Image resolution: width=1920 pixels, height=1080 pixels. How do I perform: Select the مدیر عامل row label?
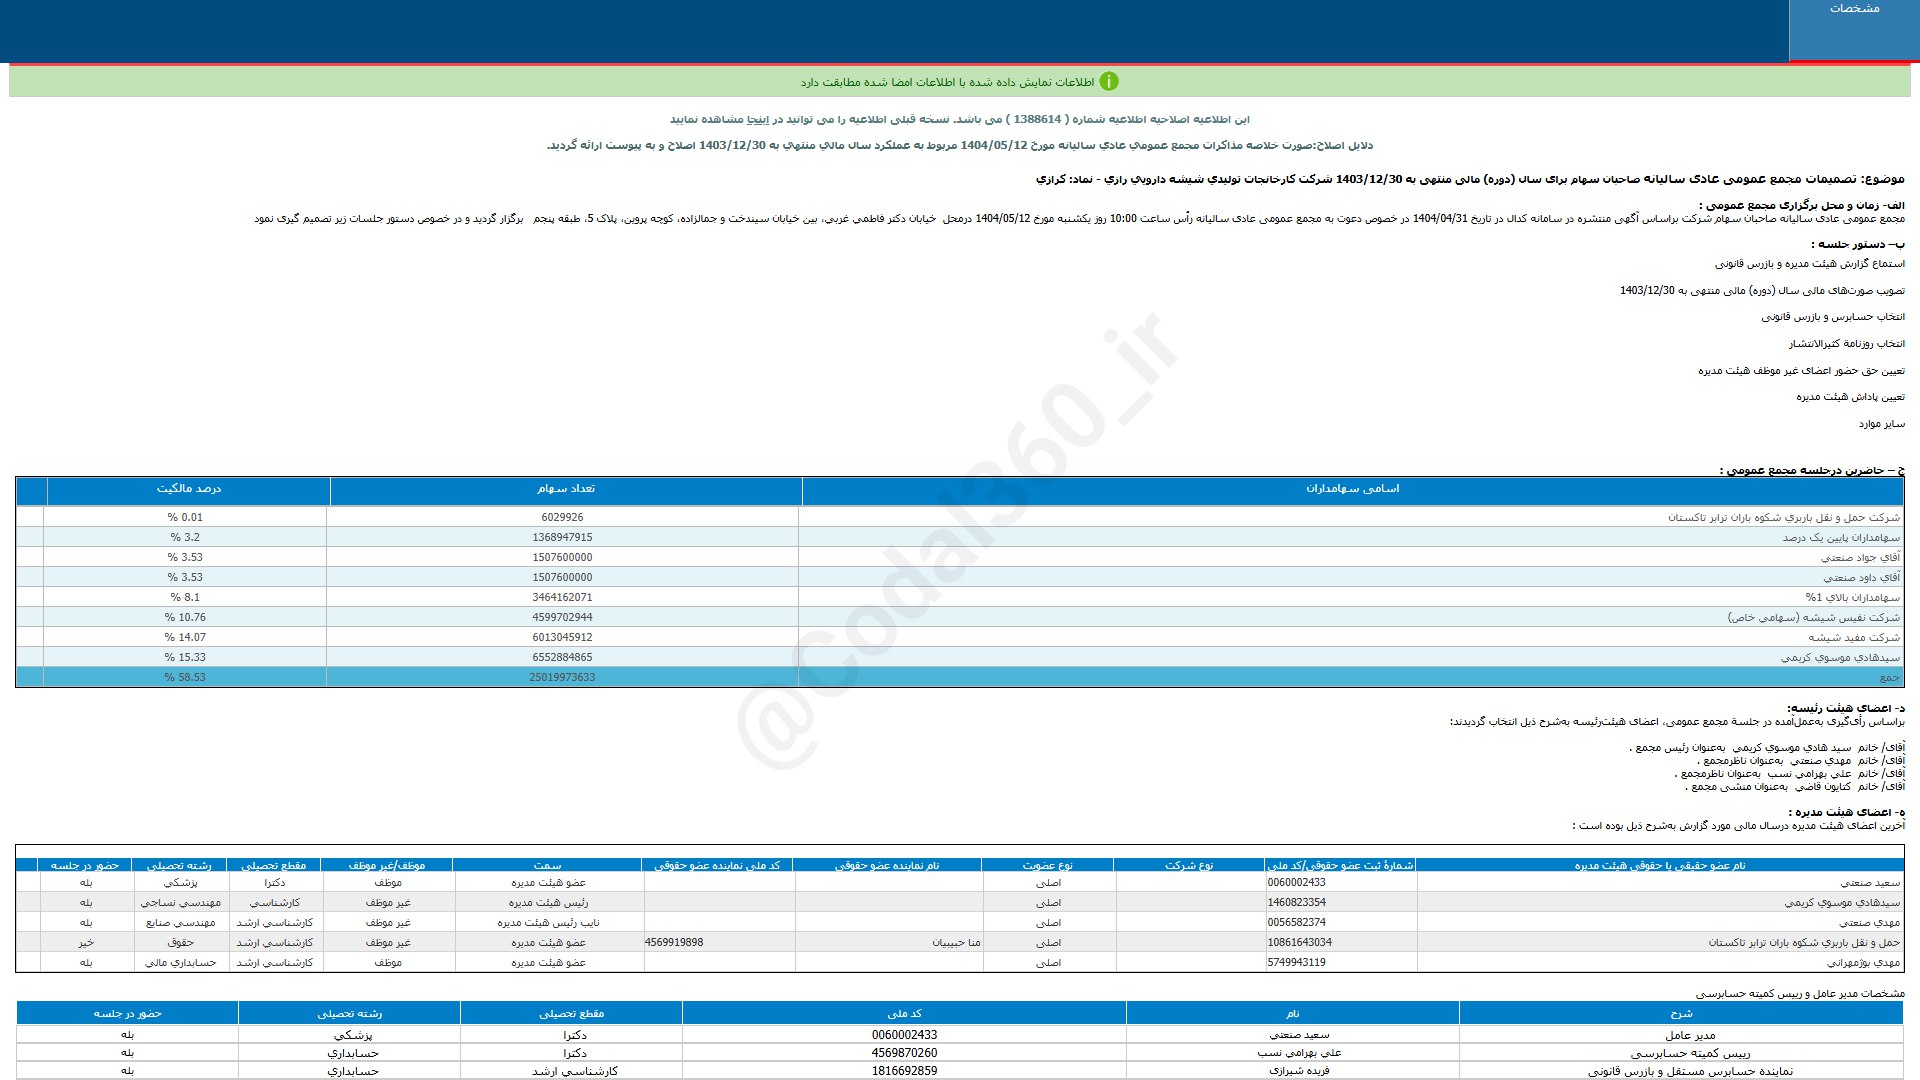pos(1690,1036)
